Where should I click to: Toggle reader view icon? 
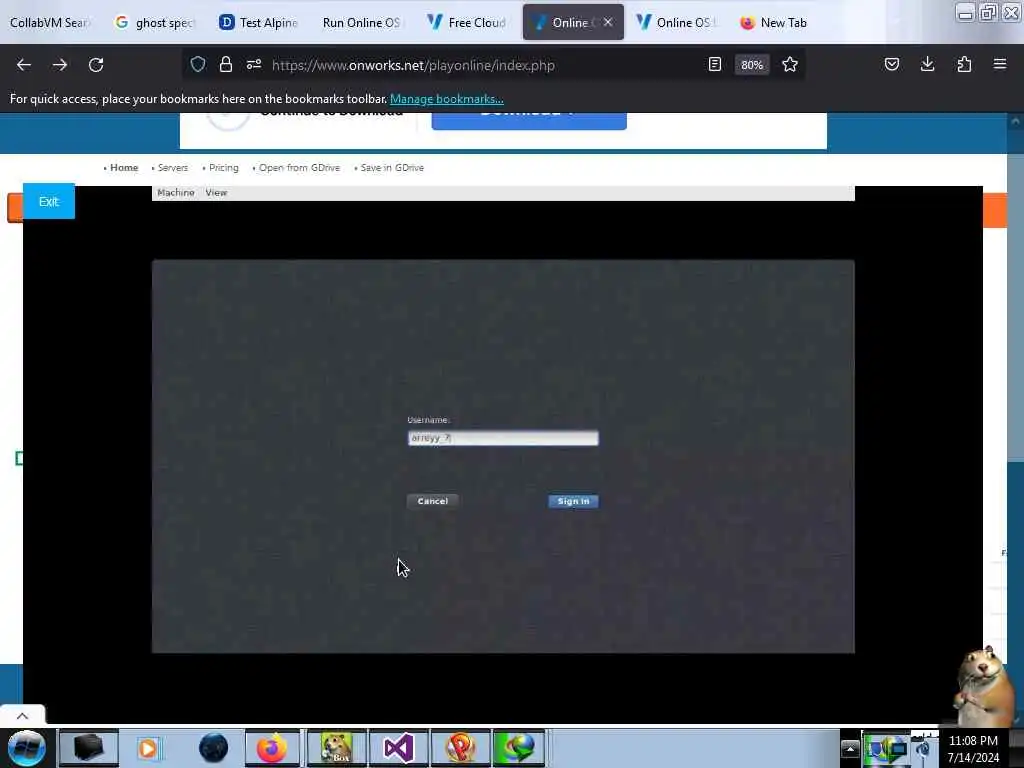pyautogui.click(x=714, y=64)
